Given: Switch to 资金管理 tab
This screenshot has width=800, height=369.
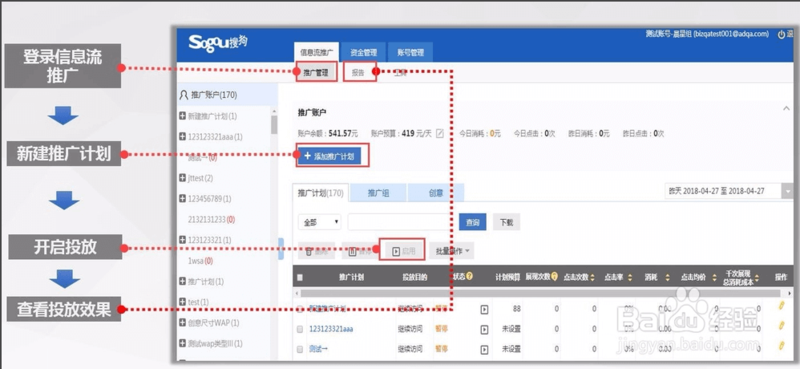Looking at the screenshot, I should [363, 52].
